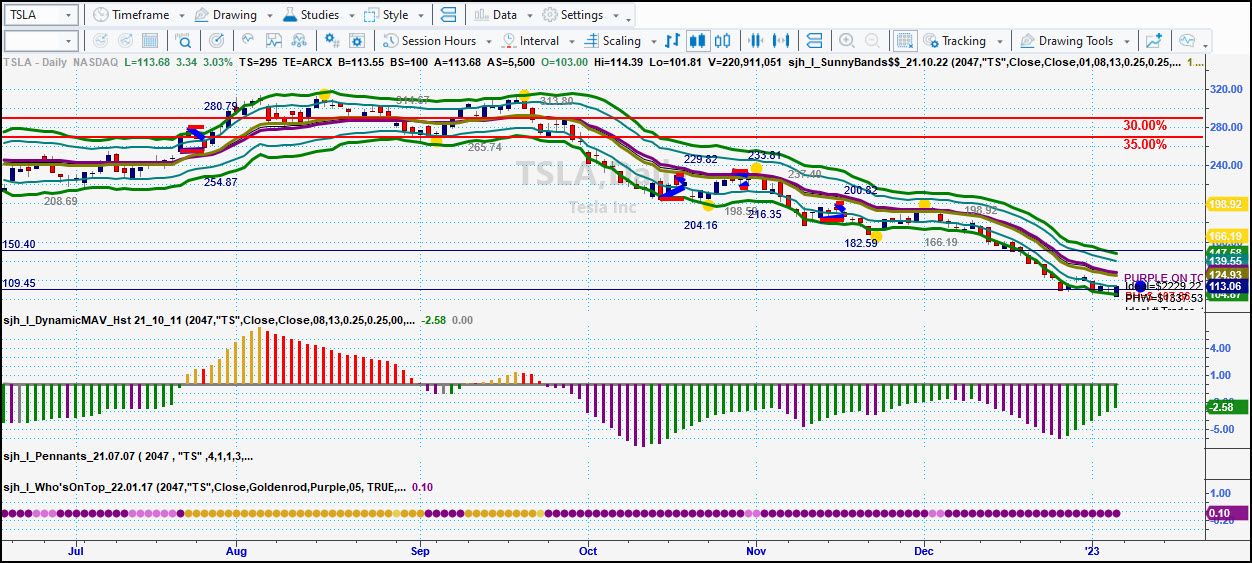Click the calendar grid icon in second toolbar
The height and width of the screenshot is (563, 1252).
tap(152, 41)
